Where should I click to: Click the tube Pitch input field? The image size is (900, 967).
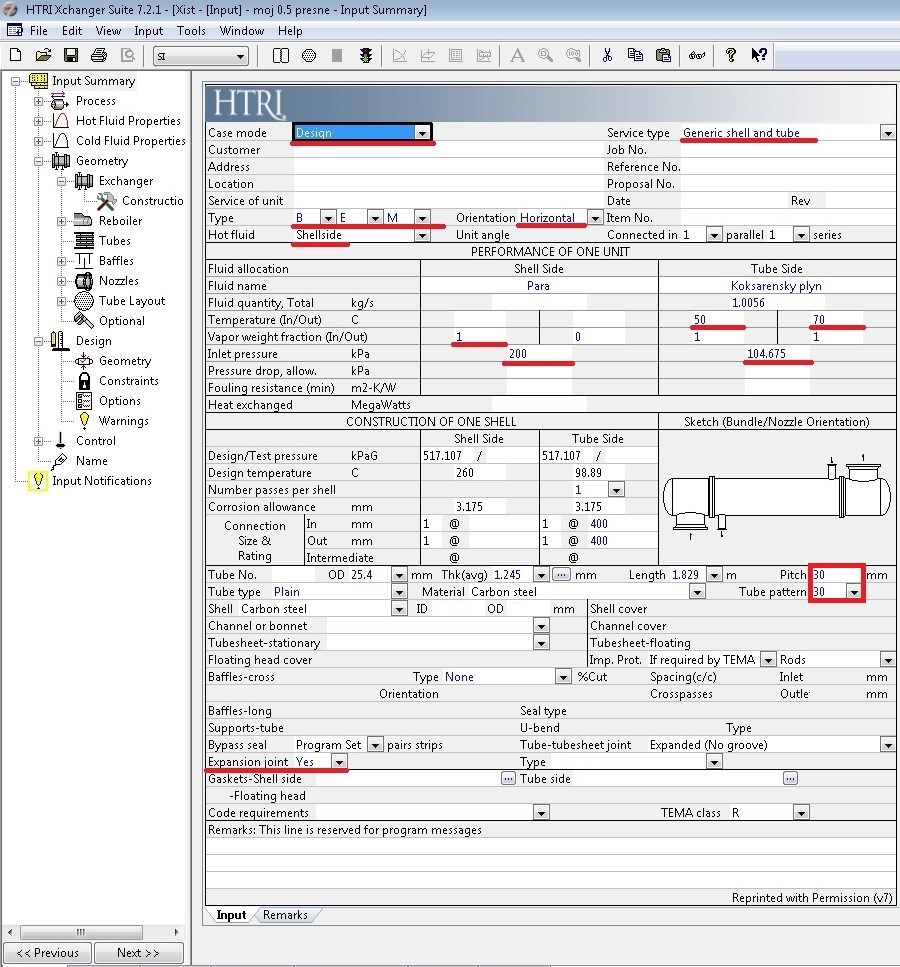pos(836,575)
